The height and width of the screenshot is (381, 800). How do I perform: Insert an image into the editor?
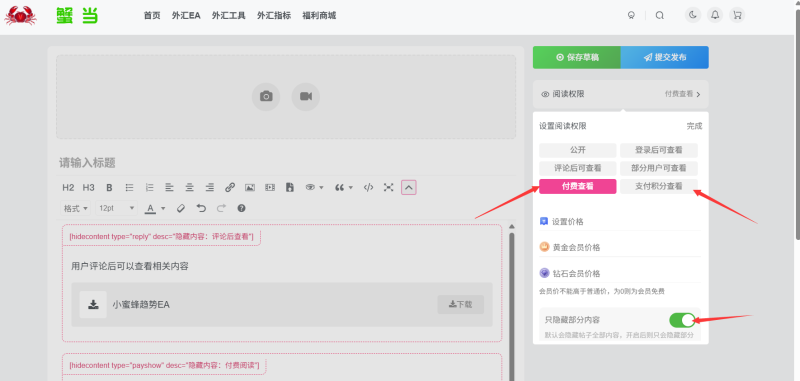(x=250, y=188)
